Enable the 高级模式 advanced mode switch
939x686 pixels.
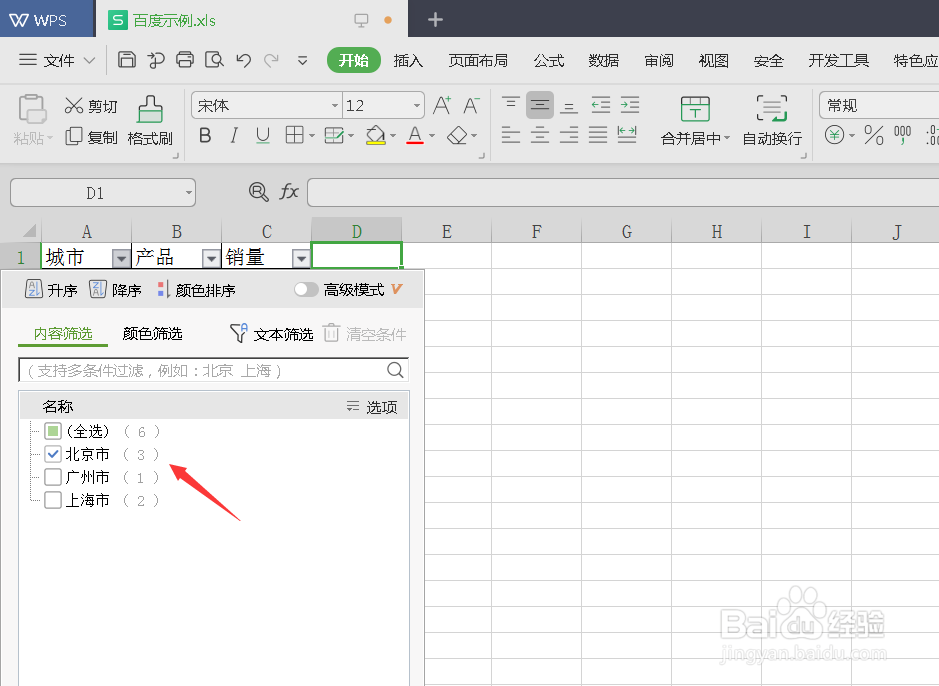pyautogui.click(x=305, y=290)
